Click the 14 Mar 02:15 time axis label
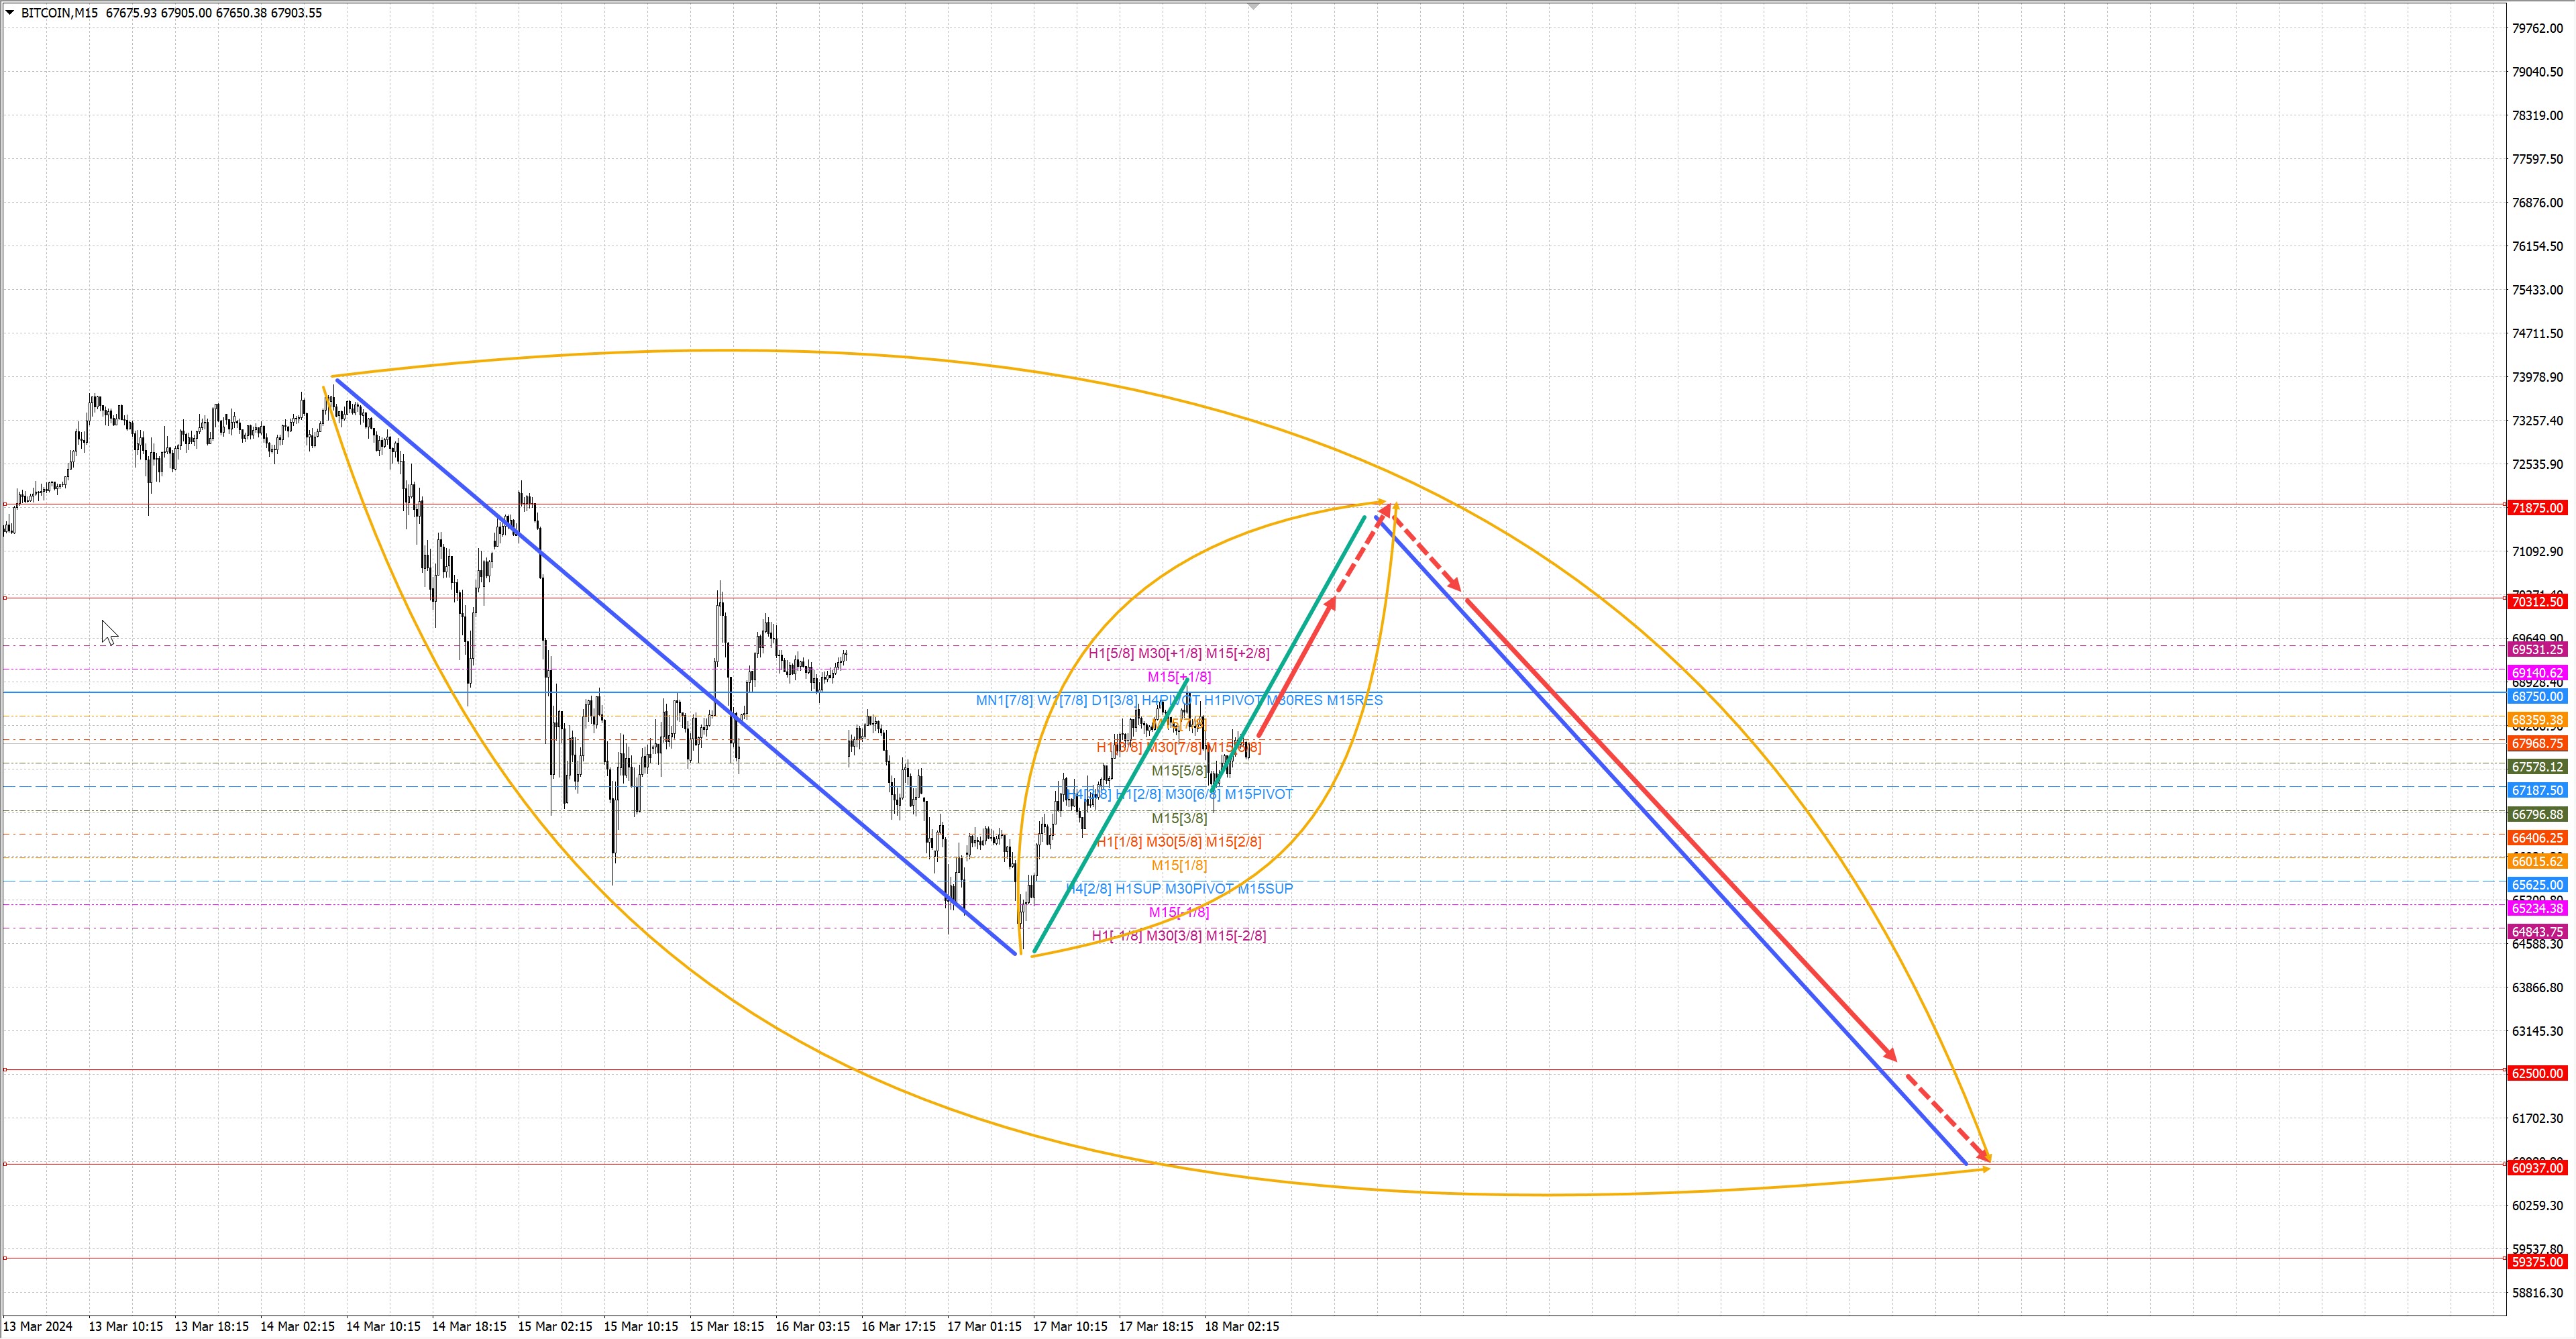Image resolution: width=2576 pixels, height=1339 pixels. click(x=297, y=1326)
